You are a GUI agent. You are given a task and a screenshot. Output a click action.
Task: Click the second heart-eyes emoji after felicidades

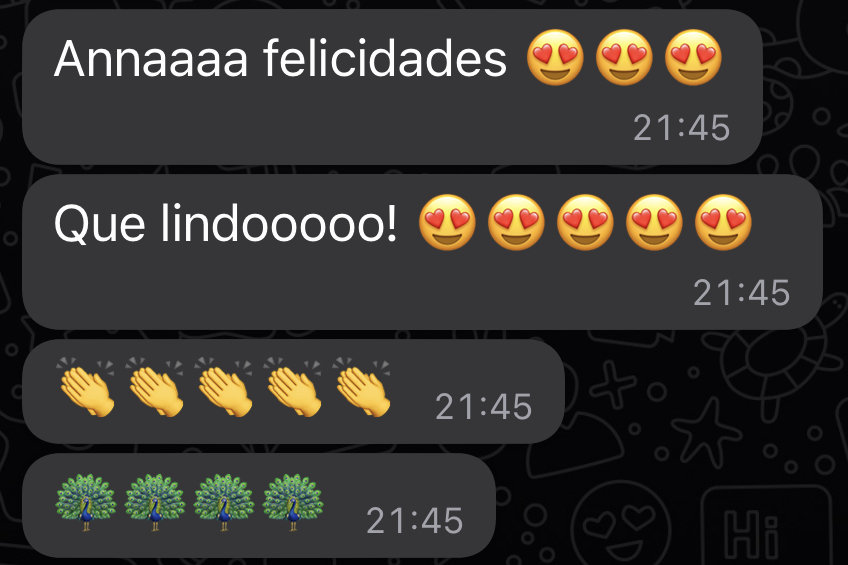pos(624,57)
